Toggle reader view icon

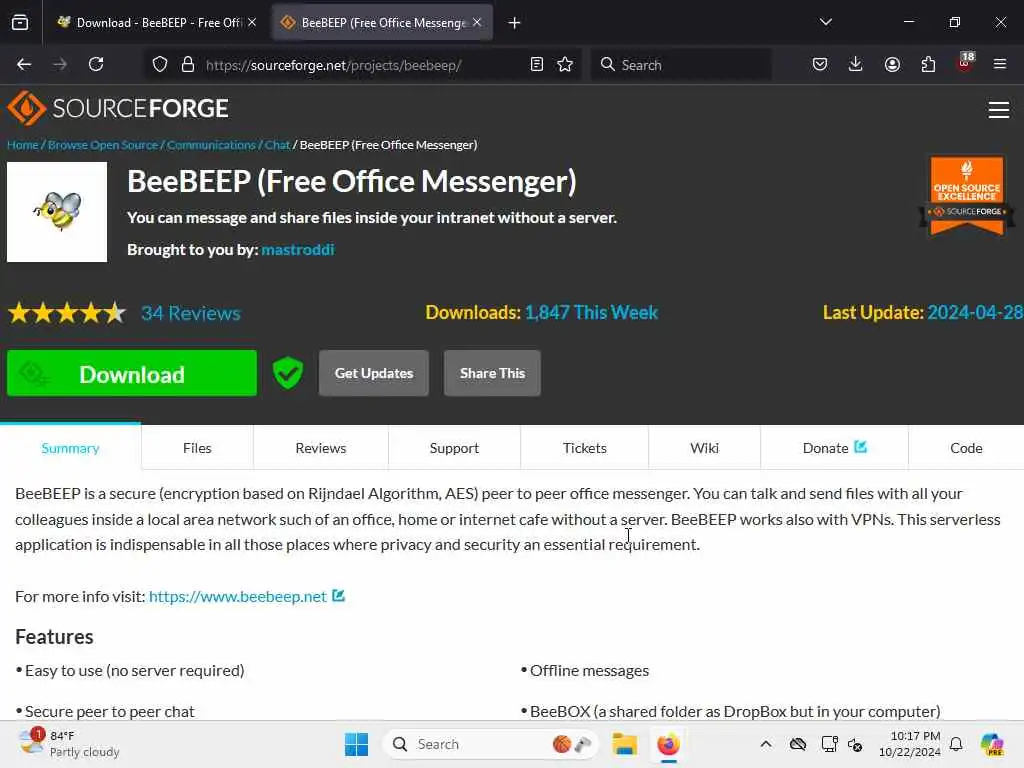click(x=537, y=64)
